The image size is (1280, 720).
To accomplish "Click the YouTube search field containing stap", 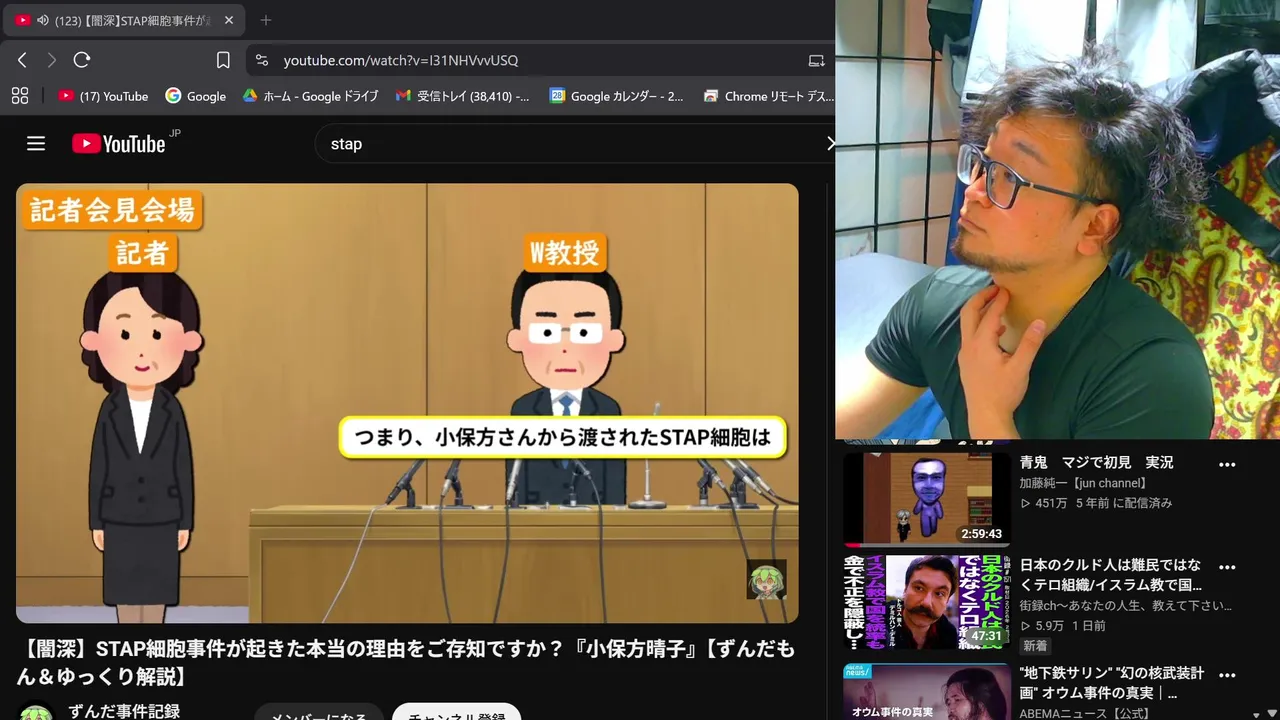I will tap(575, 144).
